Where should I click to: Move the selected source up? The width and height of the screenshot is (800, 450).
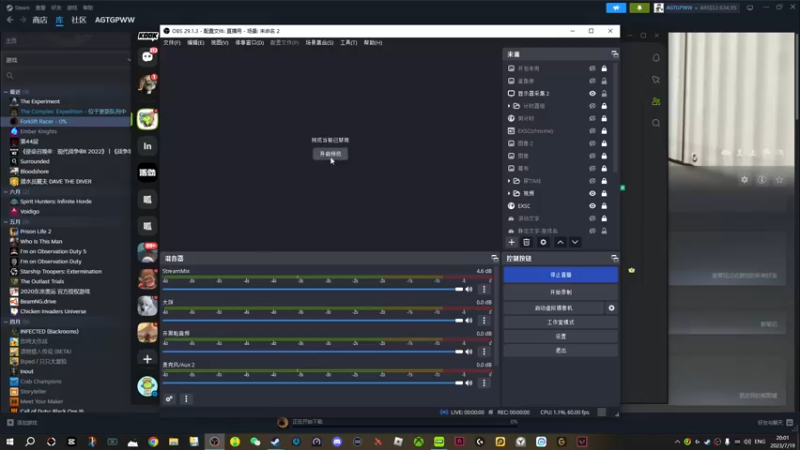click(x=560, y=242)
